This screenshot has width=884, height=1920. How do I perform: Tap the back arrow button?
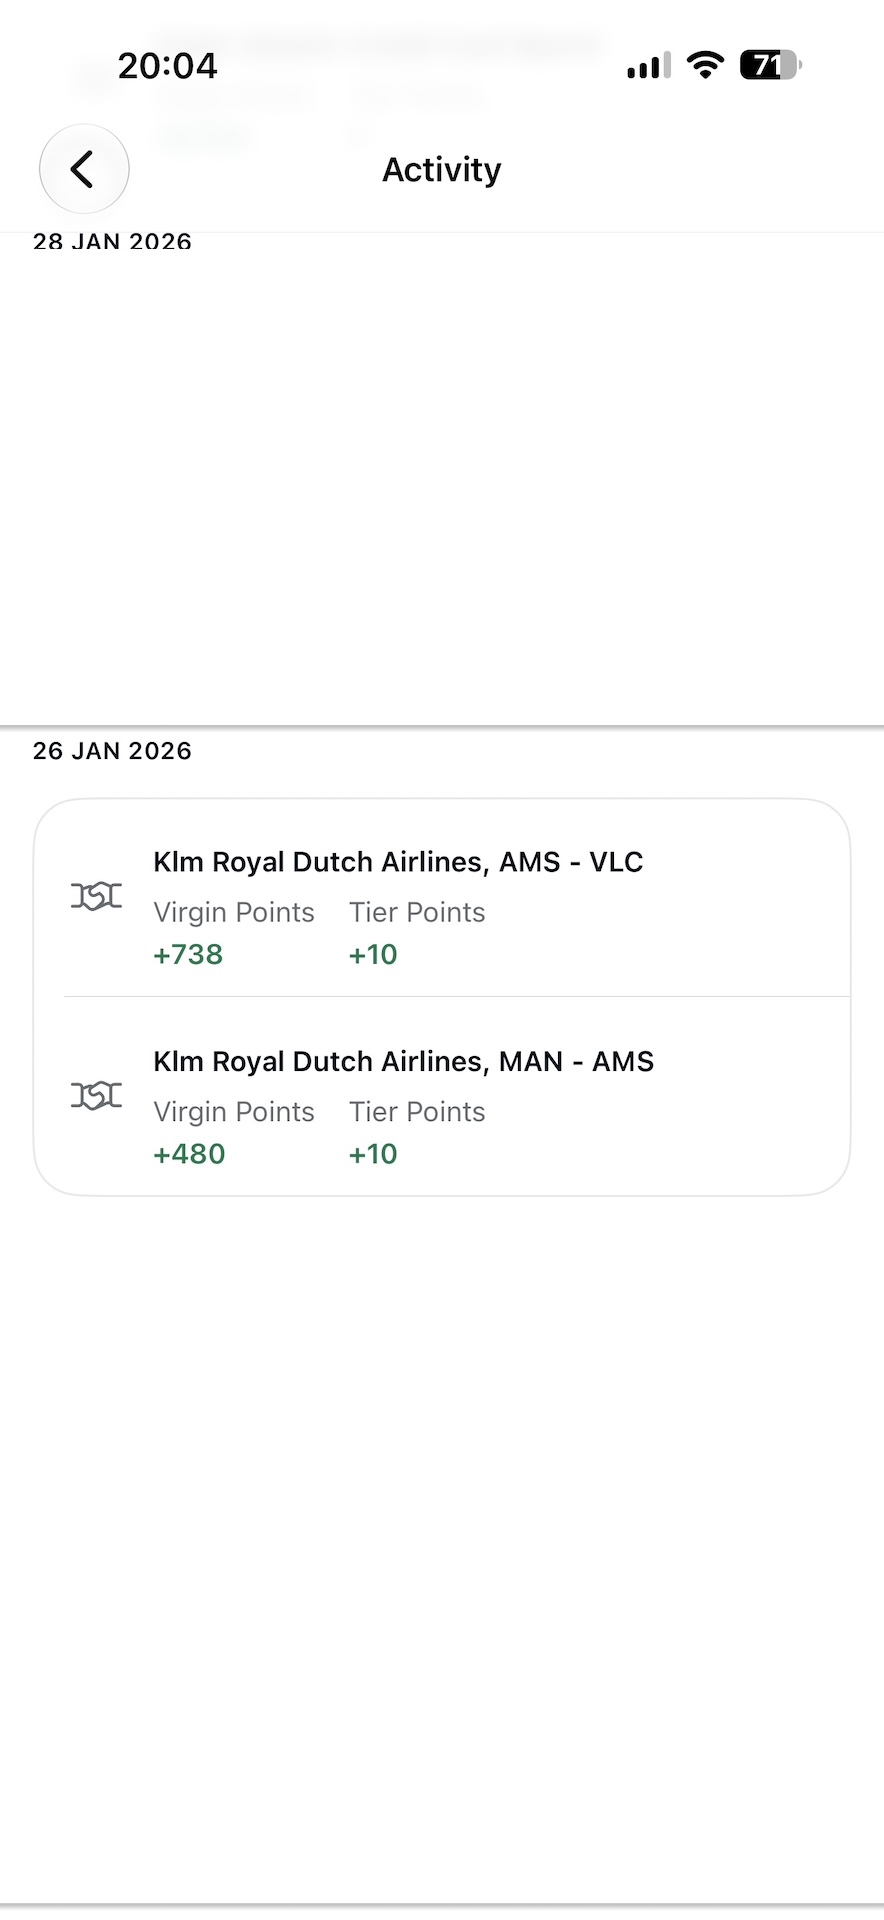coord(84,169)
